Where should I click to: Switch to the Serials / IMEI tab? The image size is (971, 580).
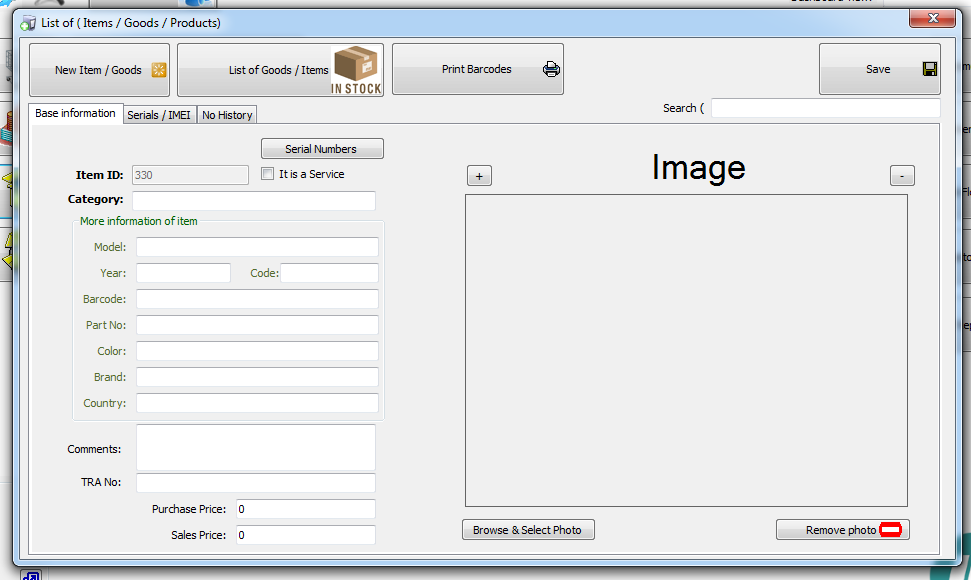pyautogui.click(x=159, y=115)
